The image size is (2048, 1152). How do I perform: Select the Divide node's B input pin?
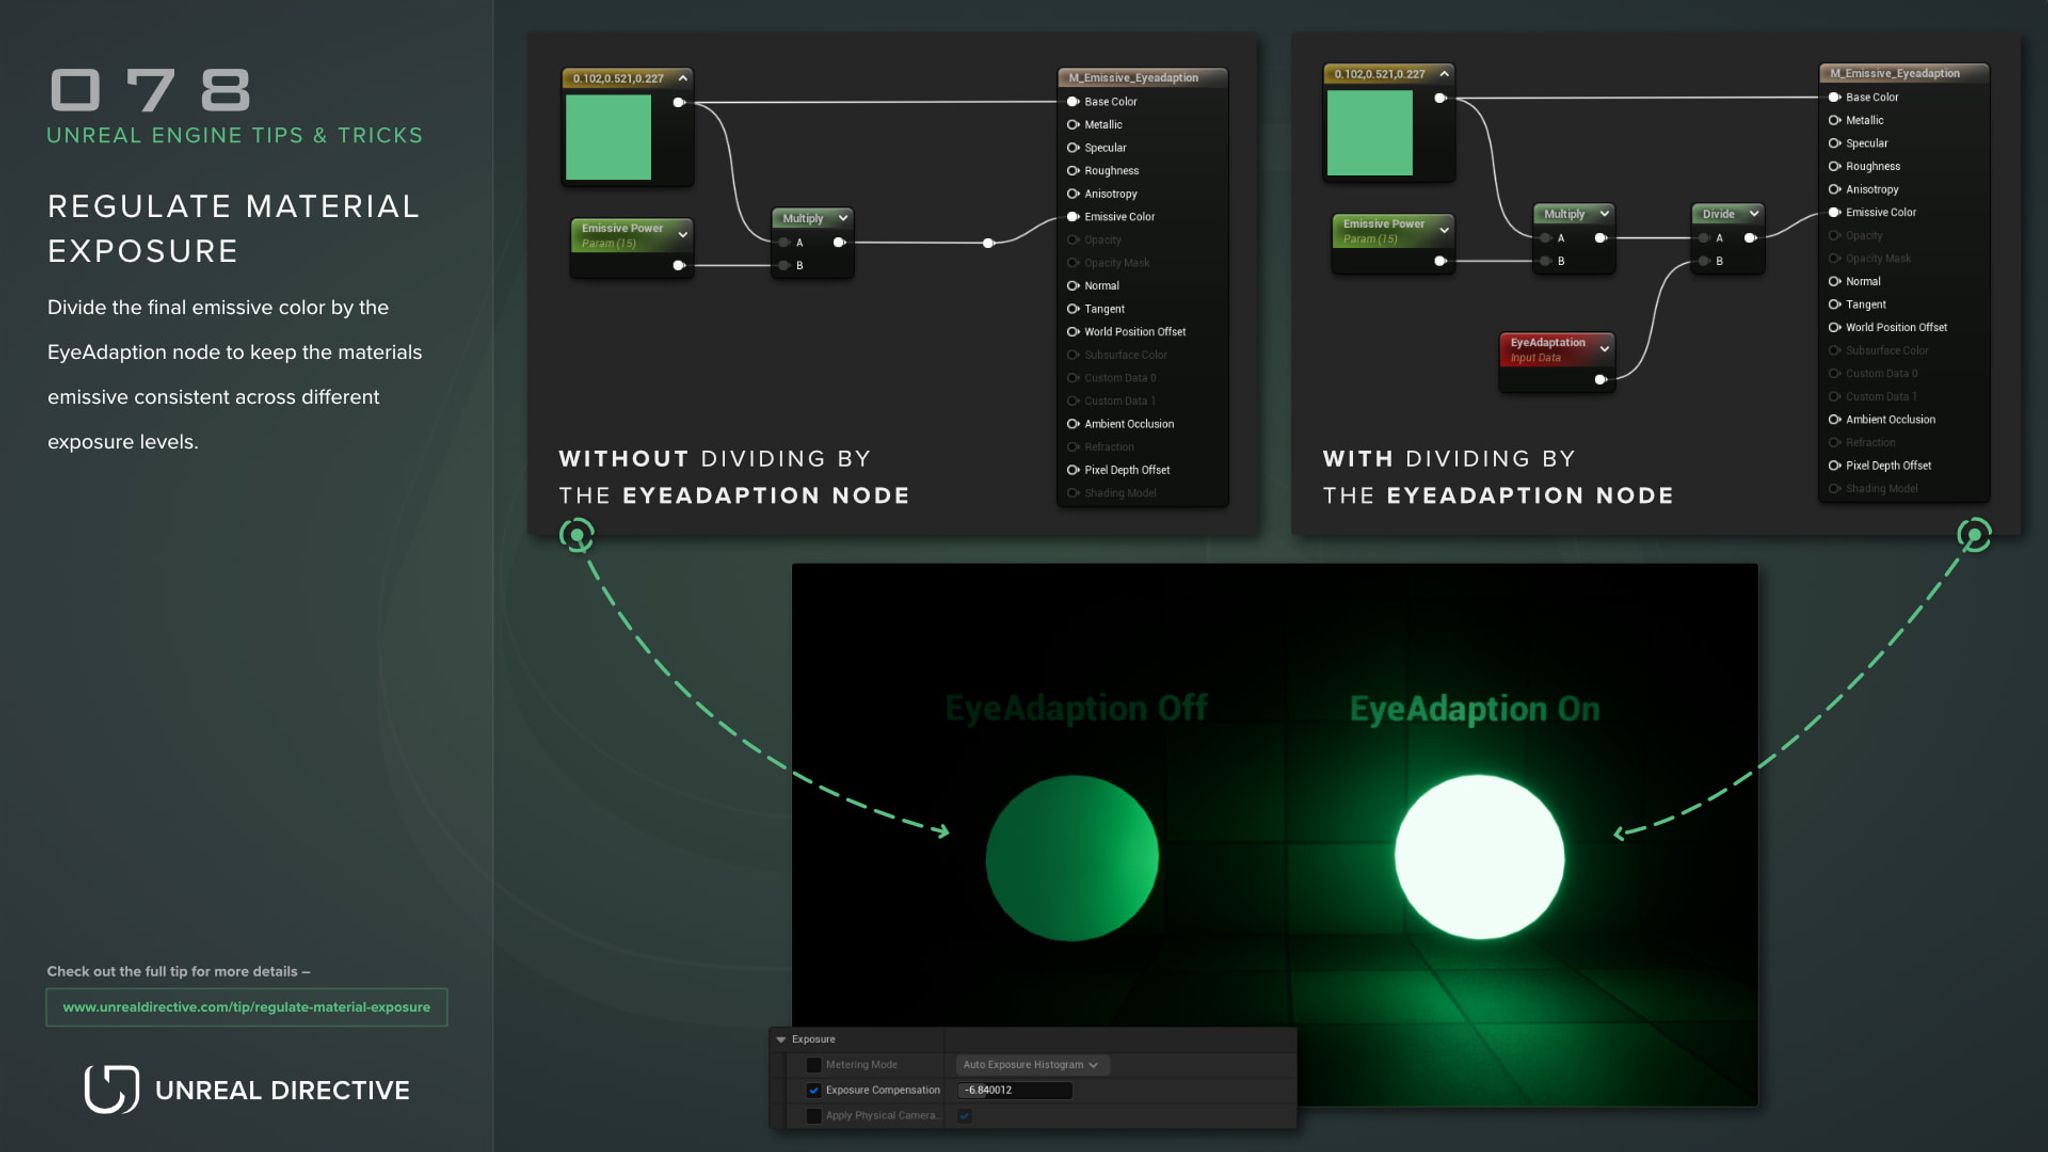(1702, 260)
